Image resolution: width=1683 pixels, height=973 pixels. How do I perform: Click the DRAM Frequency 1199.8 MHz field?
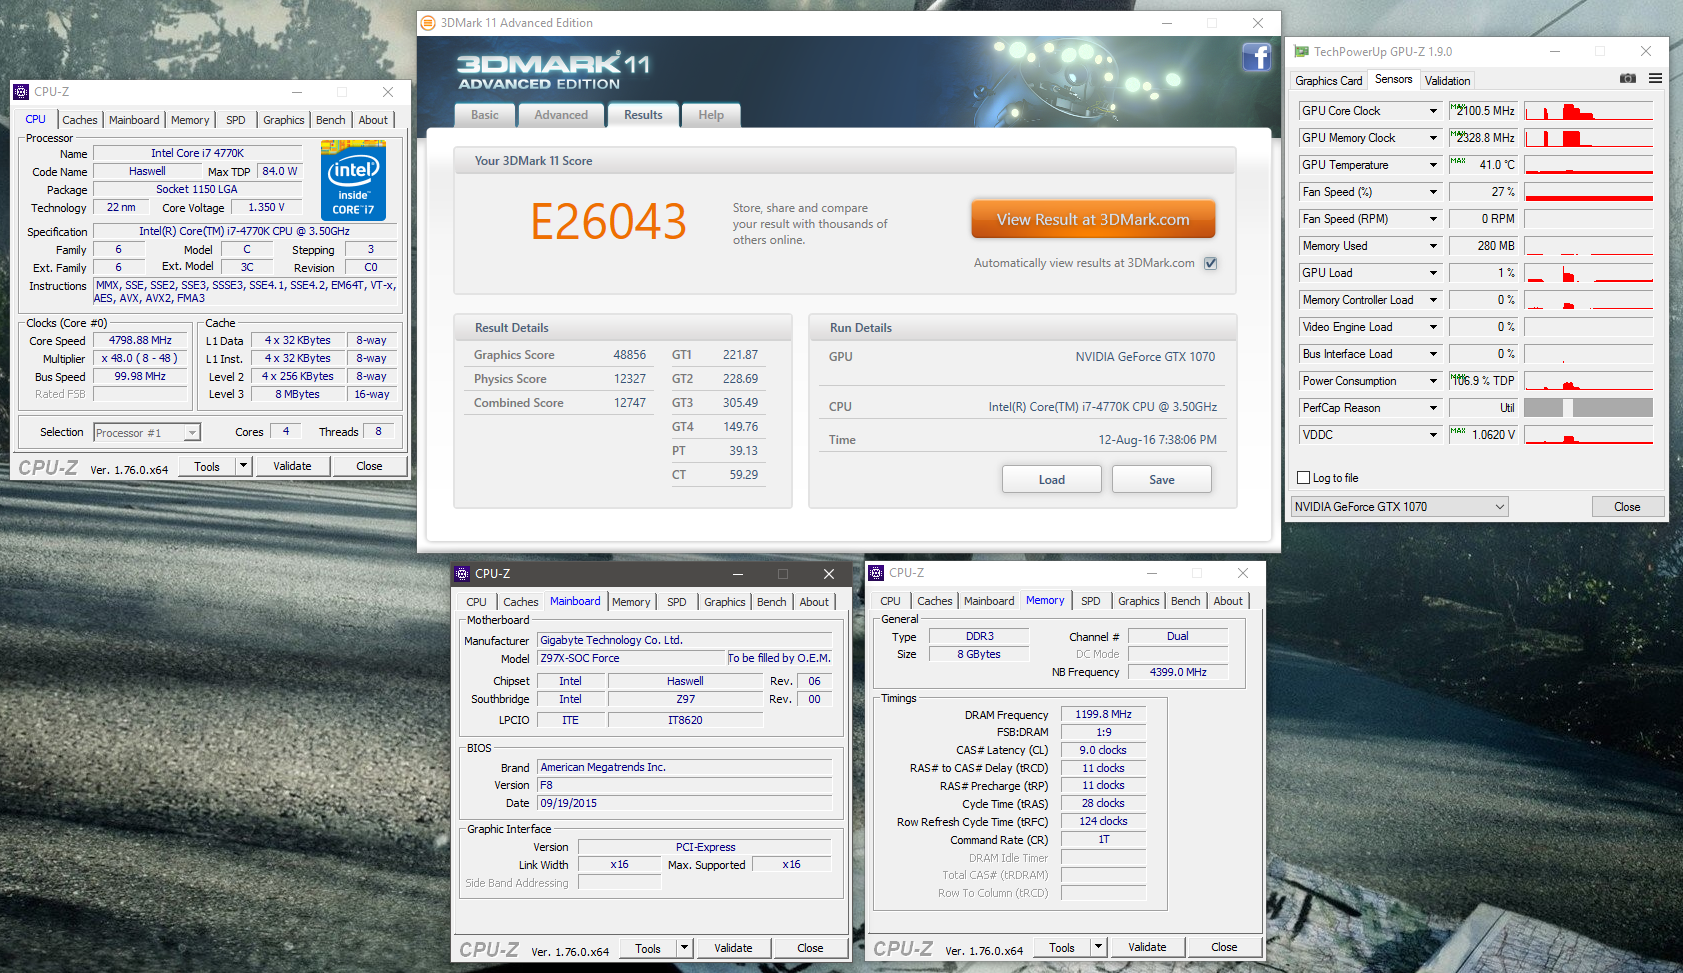point(1103,715)
